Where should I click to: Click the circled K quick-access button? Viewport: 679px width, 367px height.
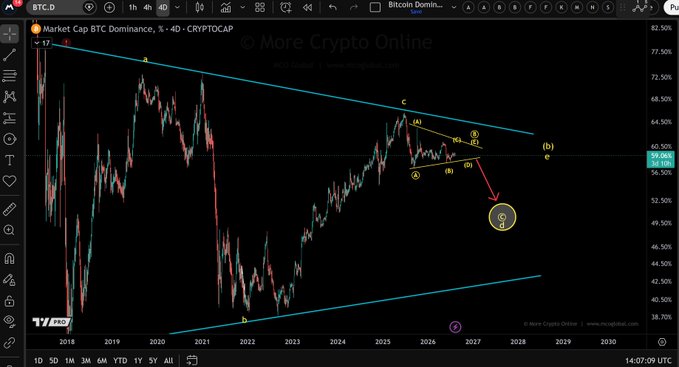coord(562,7)
